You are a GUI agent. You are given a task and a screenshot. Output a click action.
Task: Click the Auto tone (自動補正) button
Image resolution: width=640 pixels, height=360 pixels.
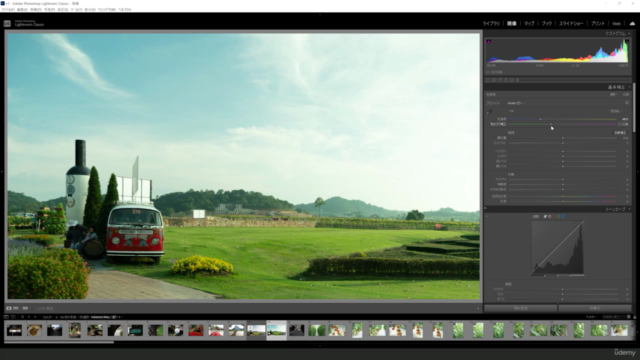click(620, 133)
